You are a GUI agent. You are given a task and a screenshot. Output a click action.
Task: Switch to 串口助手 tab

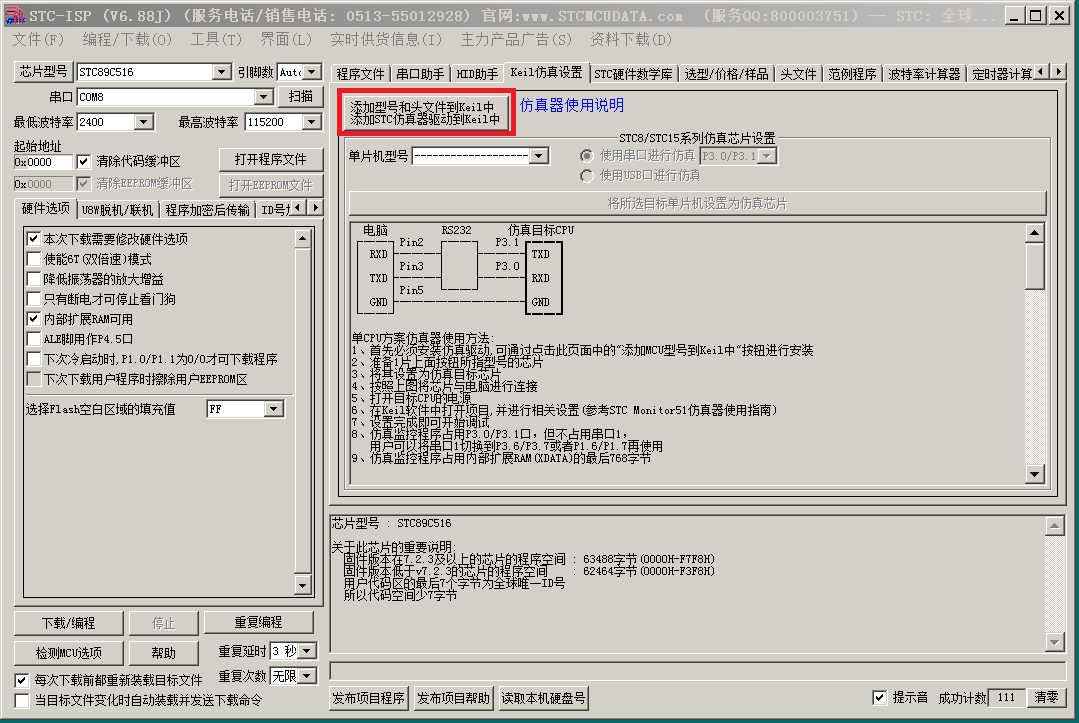(420, 74)
